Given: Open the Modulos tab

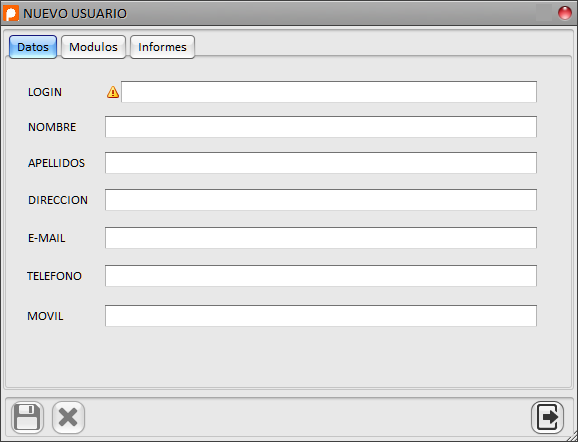Looking at the screenshot, I should pyautogui.click(x=93, y=47).
